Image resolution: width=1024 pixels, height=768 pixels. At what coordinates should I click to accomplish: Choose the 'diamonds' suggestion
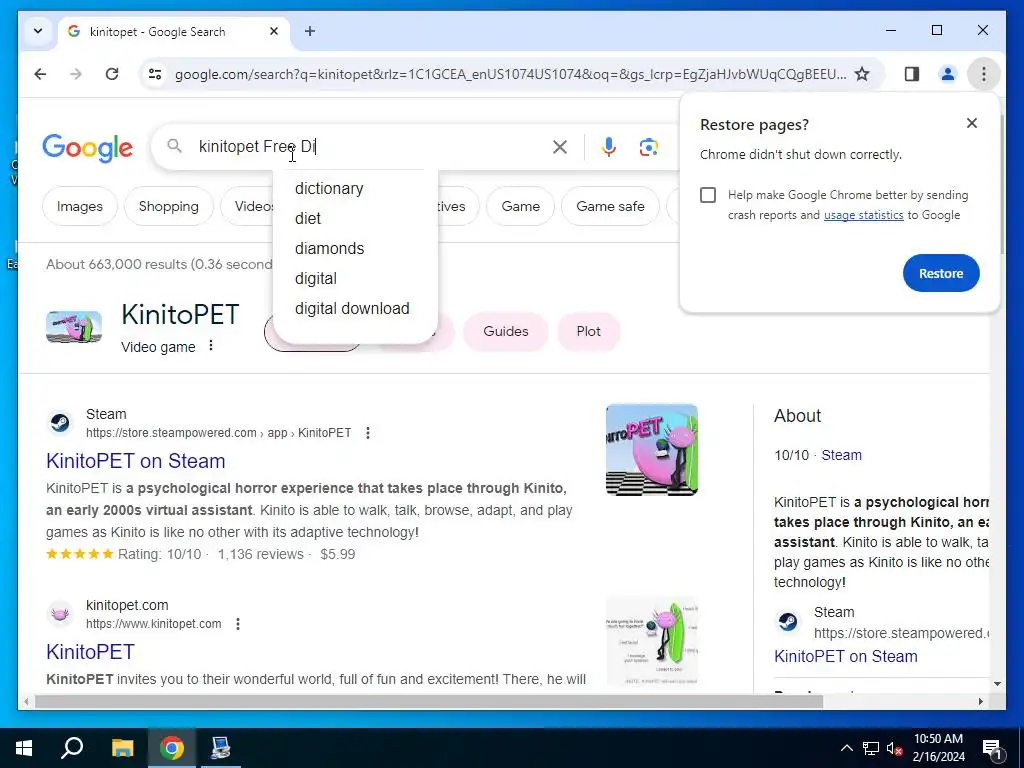tap(329, 249)
